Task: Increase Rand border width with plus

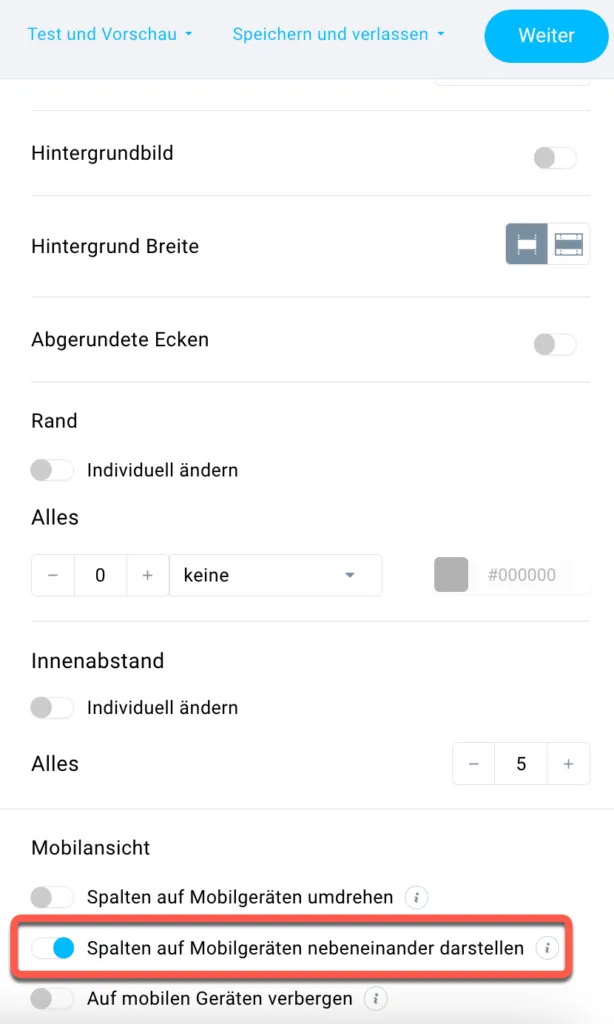Action: (x=148, y=575)
